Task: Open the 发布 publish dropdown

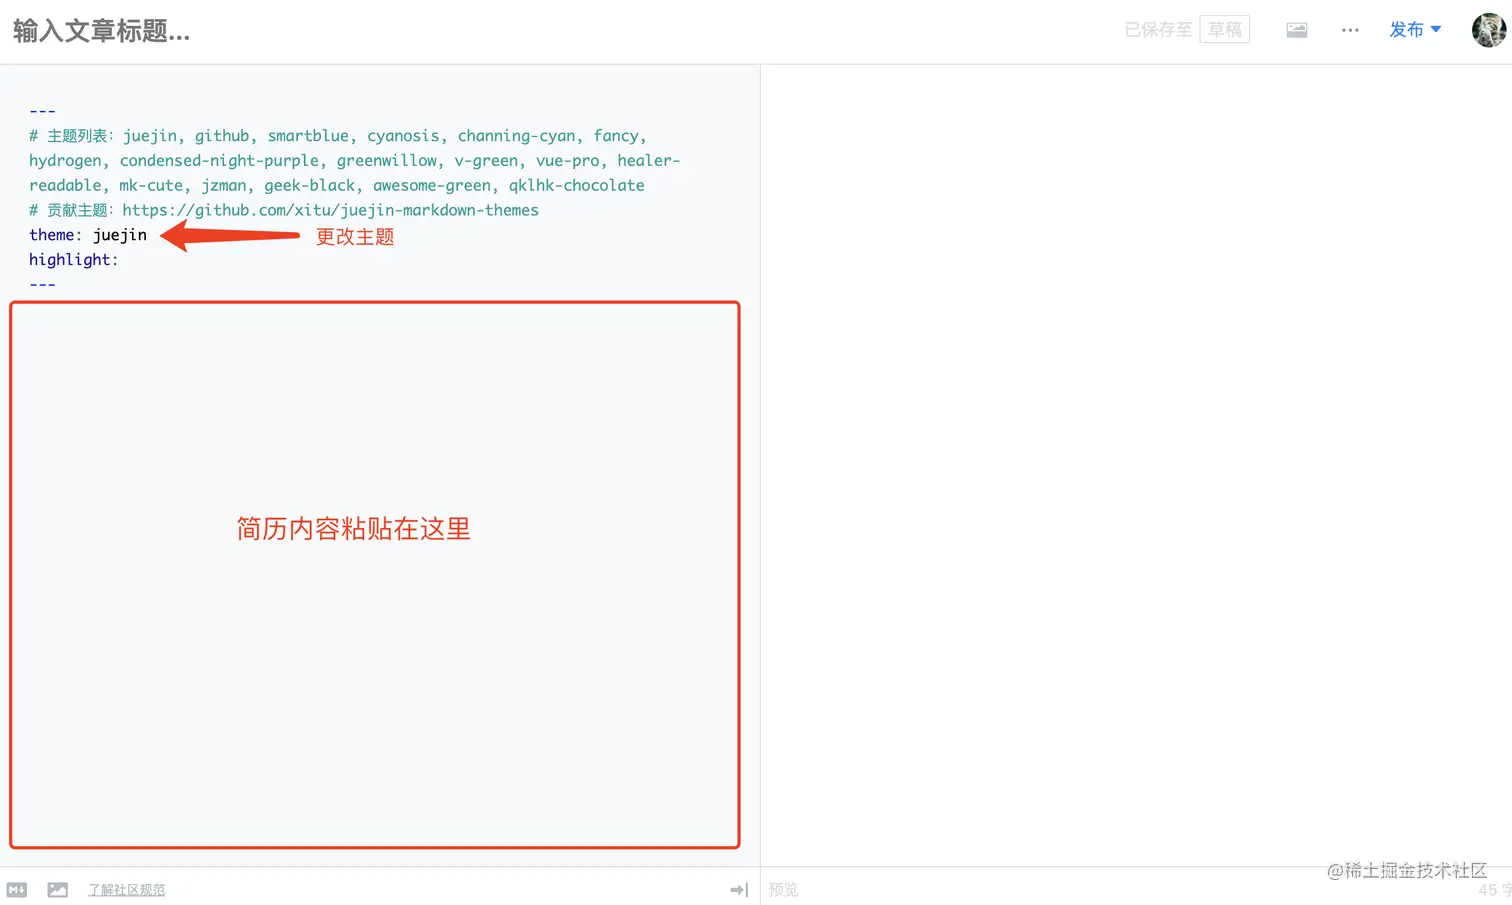Action: [x=1415, y=30]
